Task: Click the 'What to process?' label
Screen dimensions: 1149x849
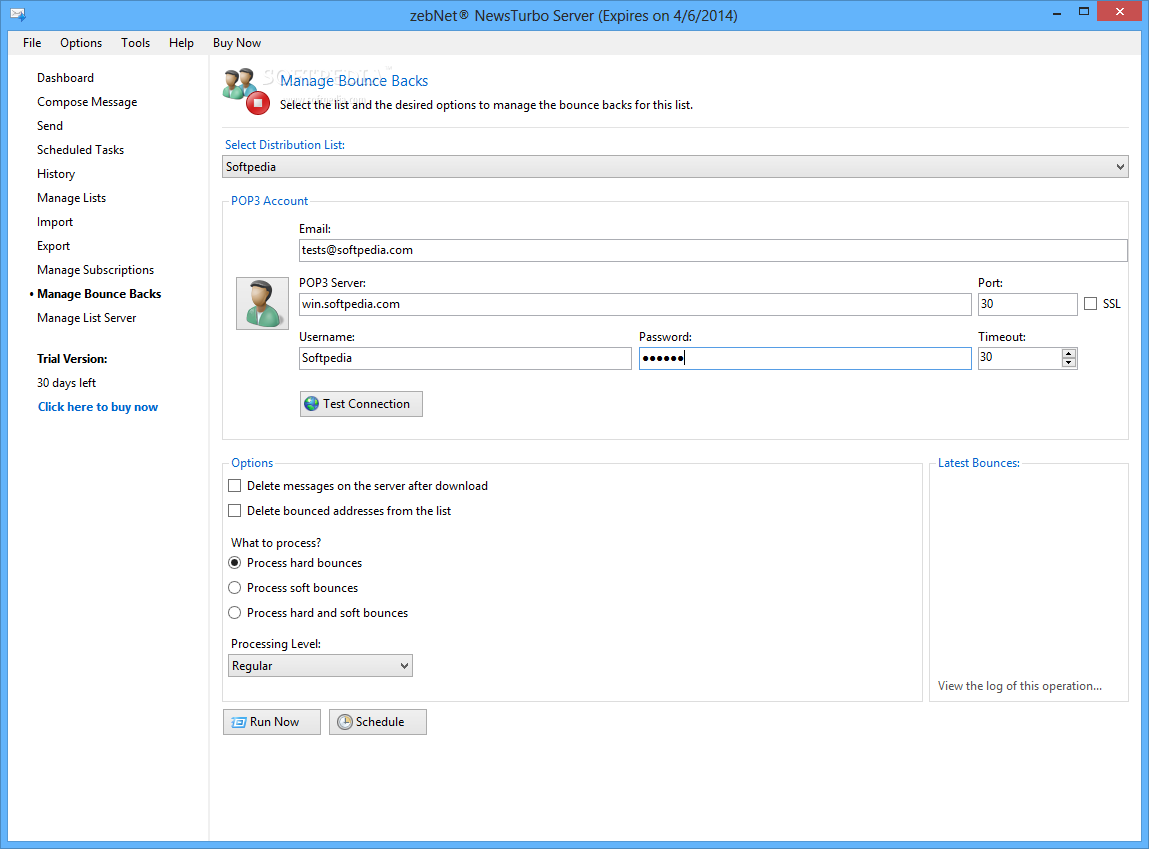Action: 276,543
